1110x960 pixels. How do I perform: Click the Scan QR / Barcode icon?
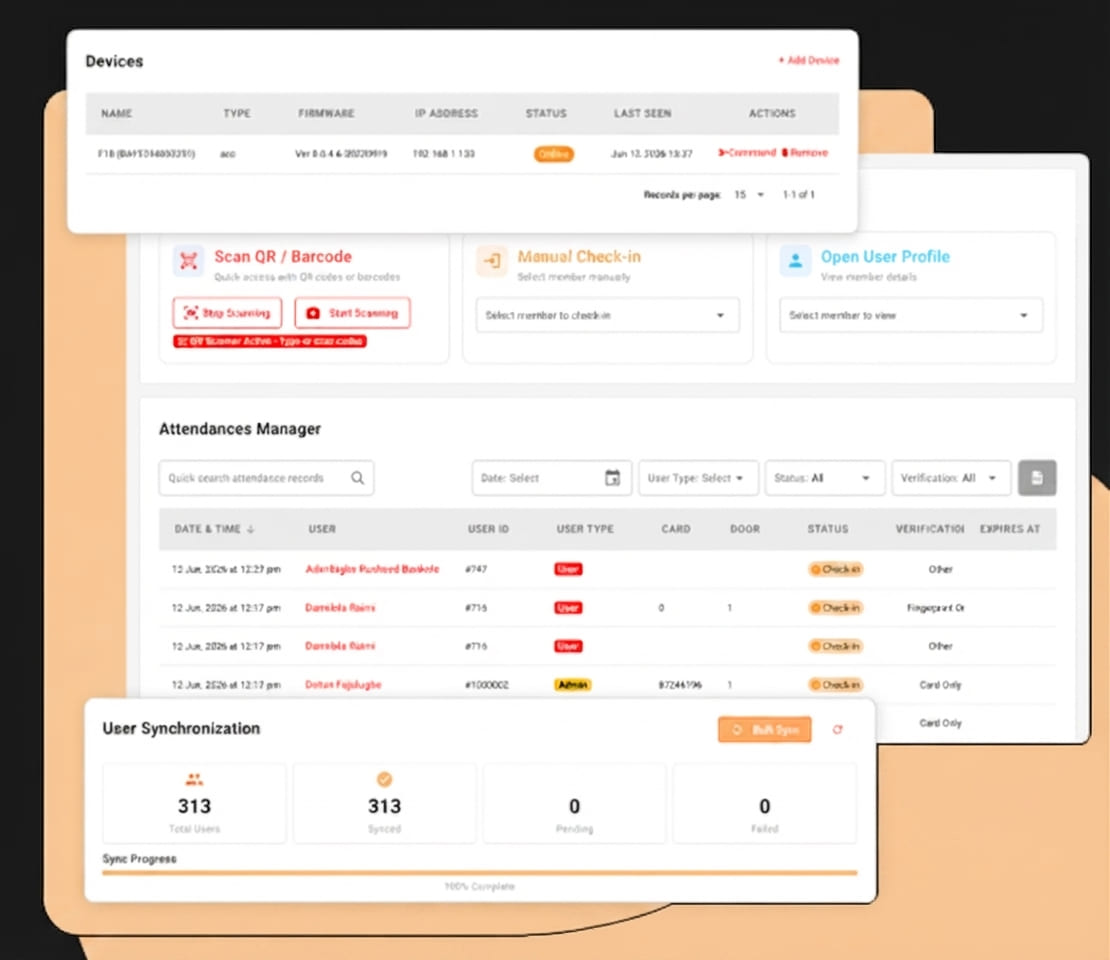[188, 261]
